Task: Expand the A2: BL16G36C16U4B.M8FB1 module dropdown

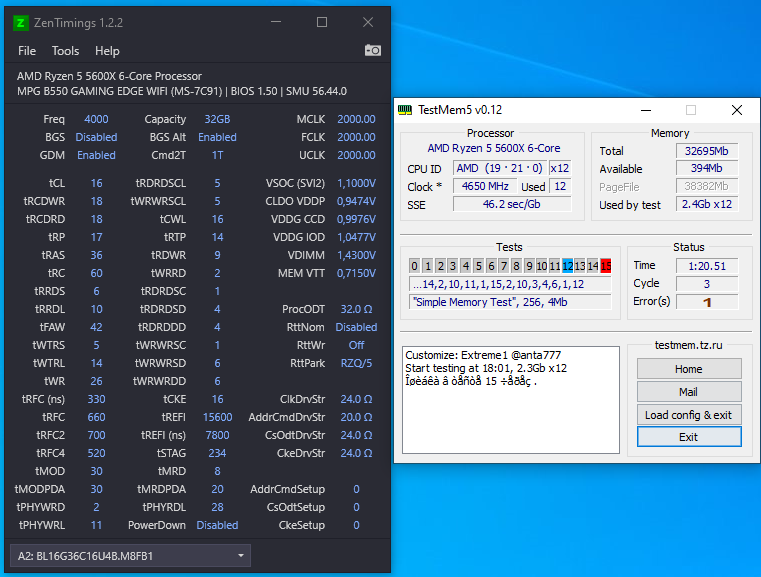Action: [130, 556]
